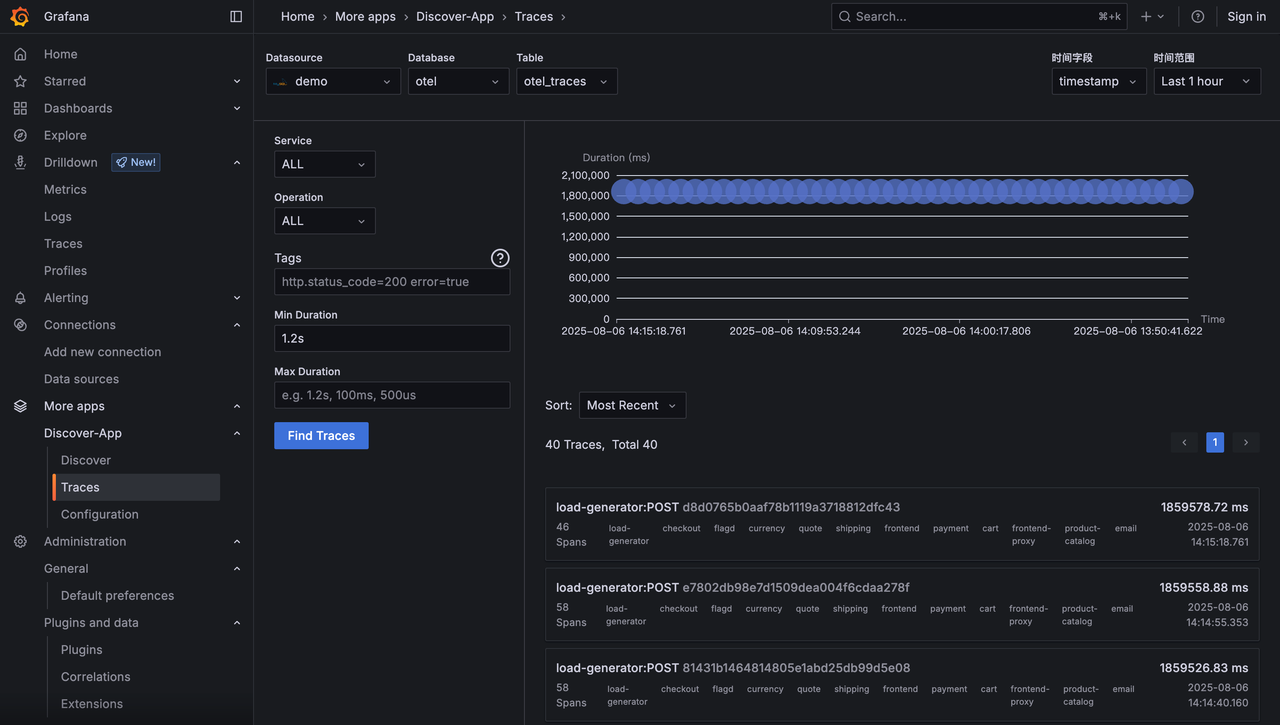Collapse the Connections section chevron
The image size is (1280, 725).
[x=237, y=325]
